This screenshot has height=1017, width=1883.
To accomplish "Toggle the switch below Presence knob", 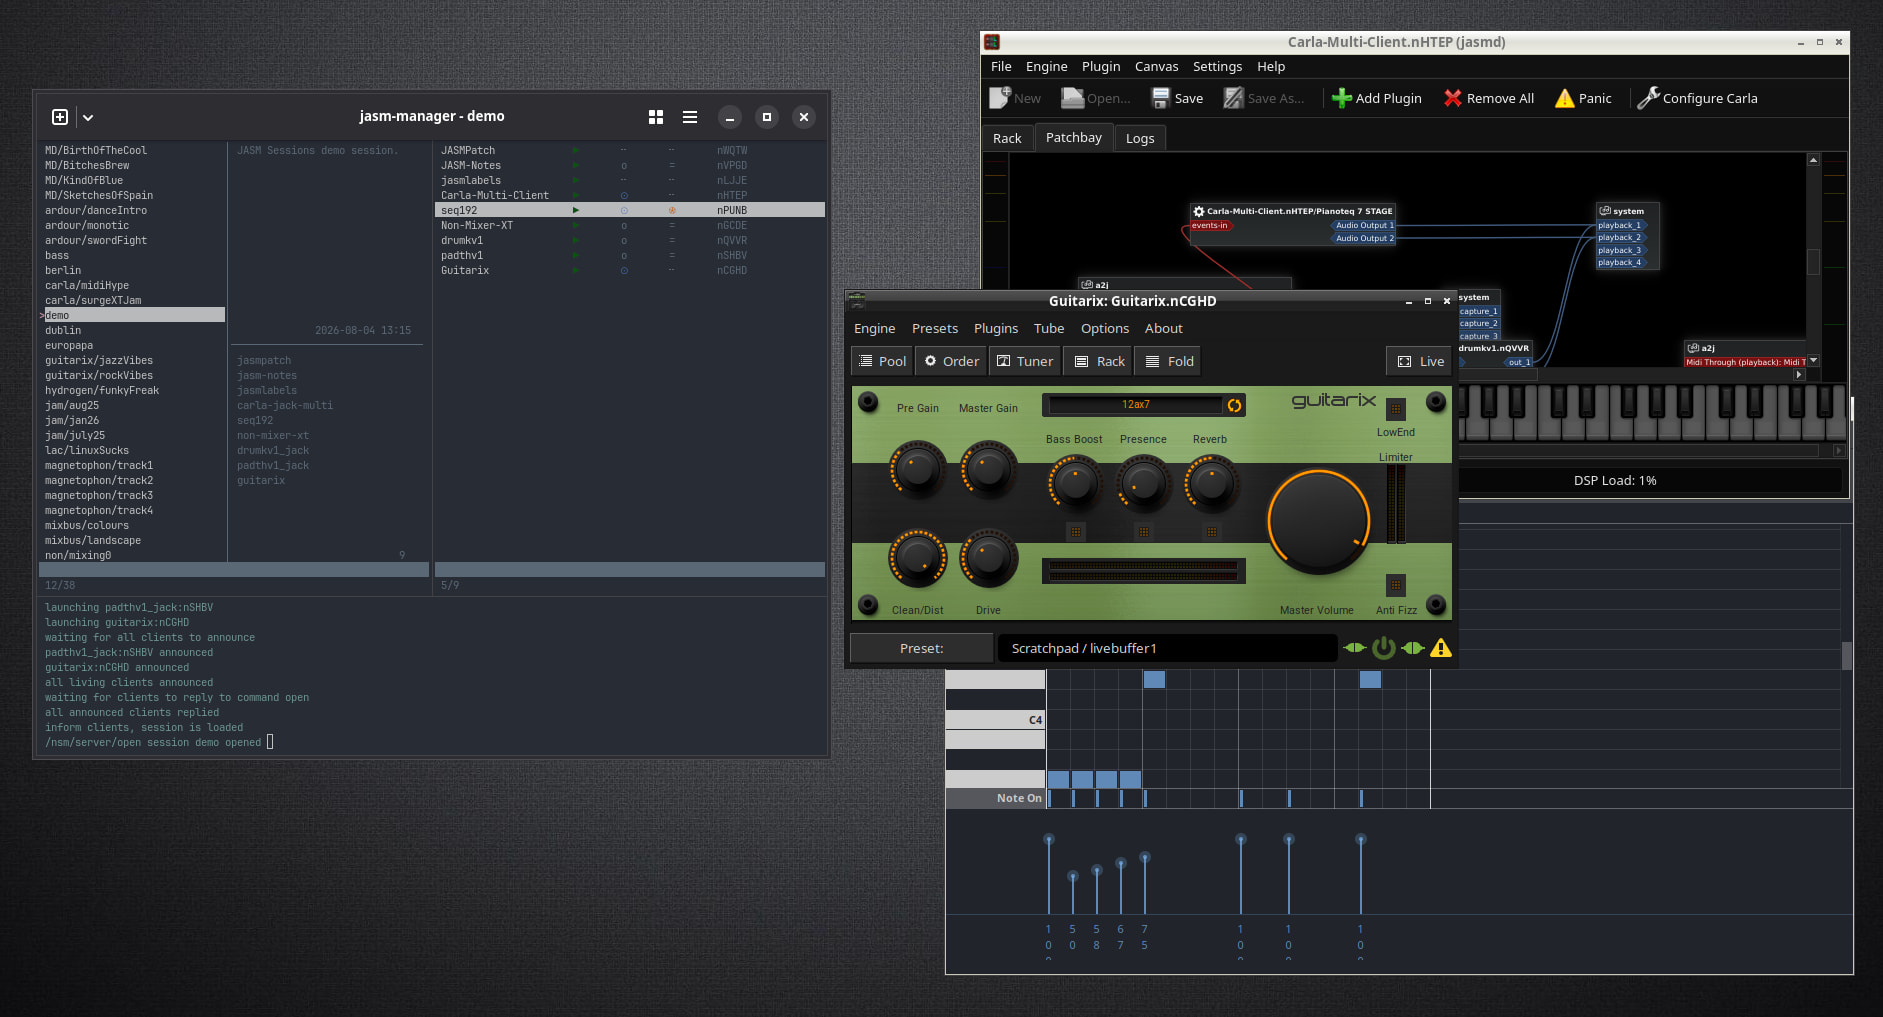I will point(1143,532).
